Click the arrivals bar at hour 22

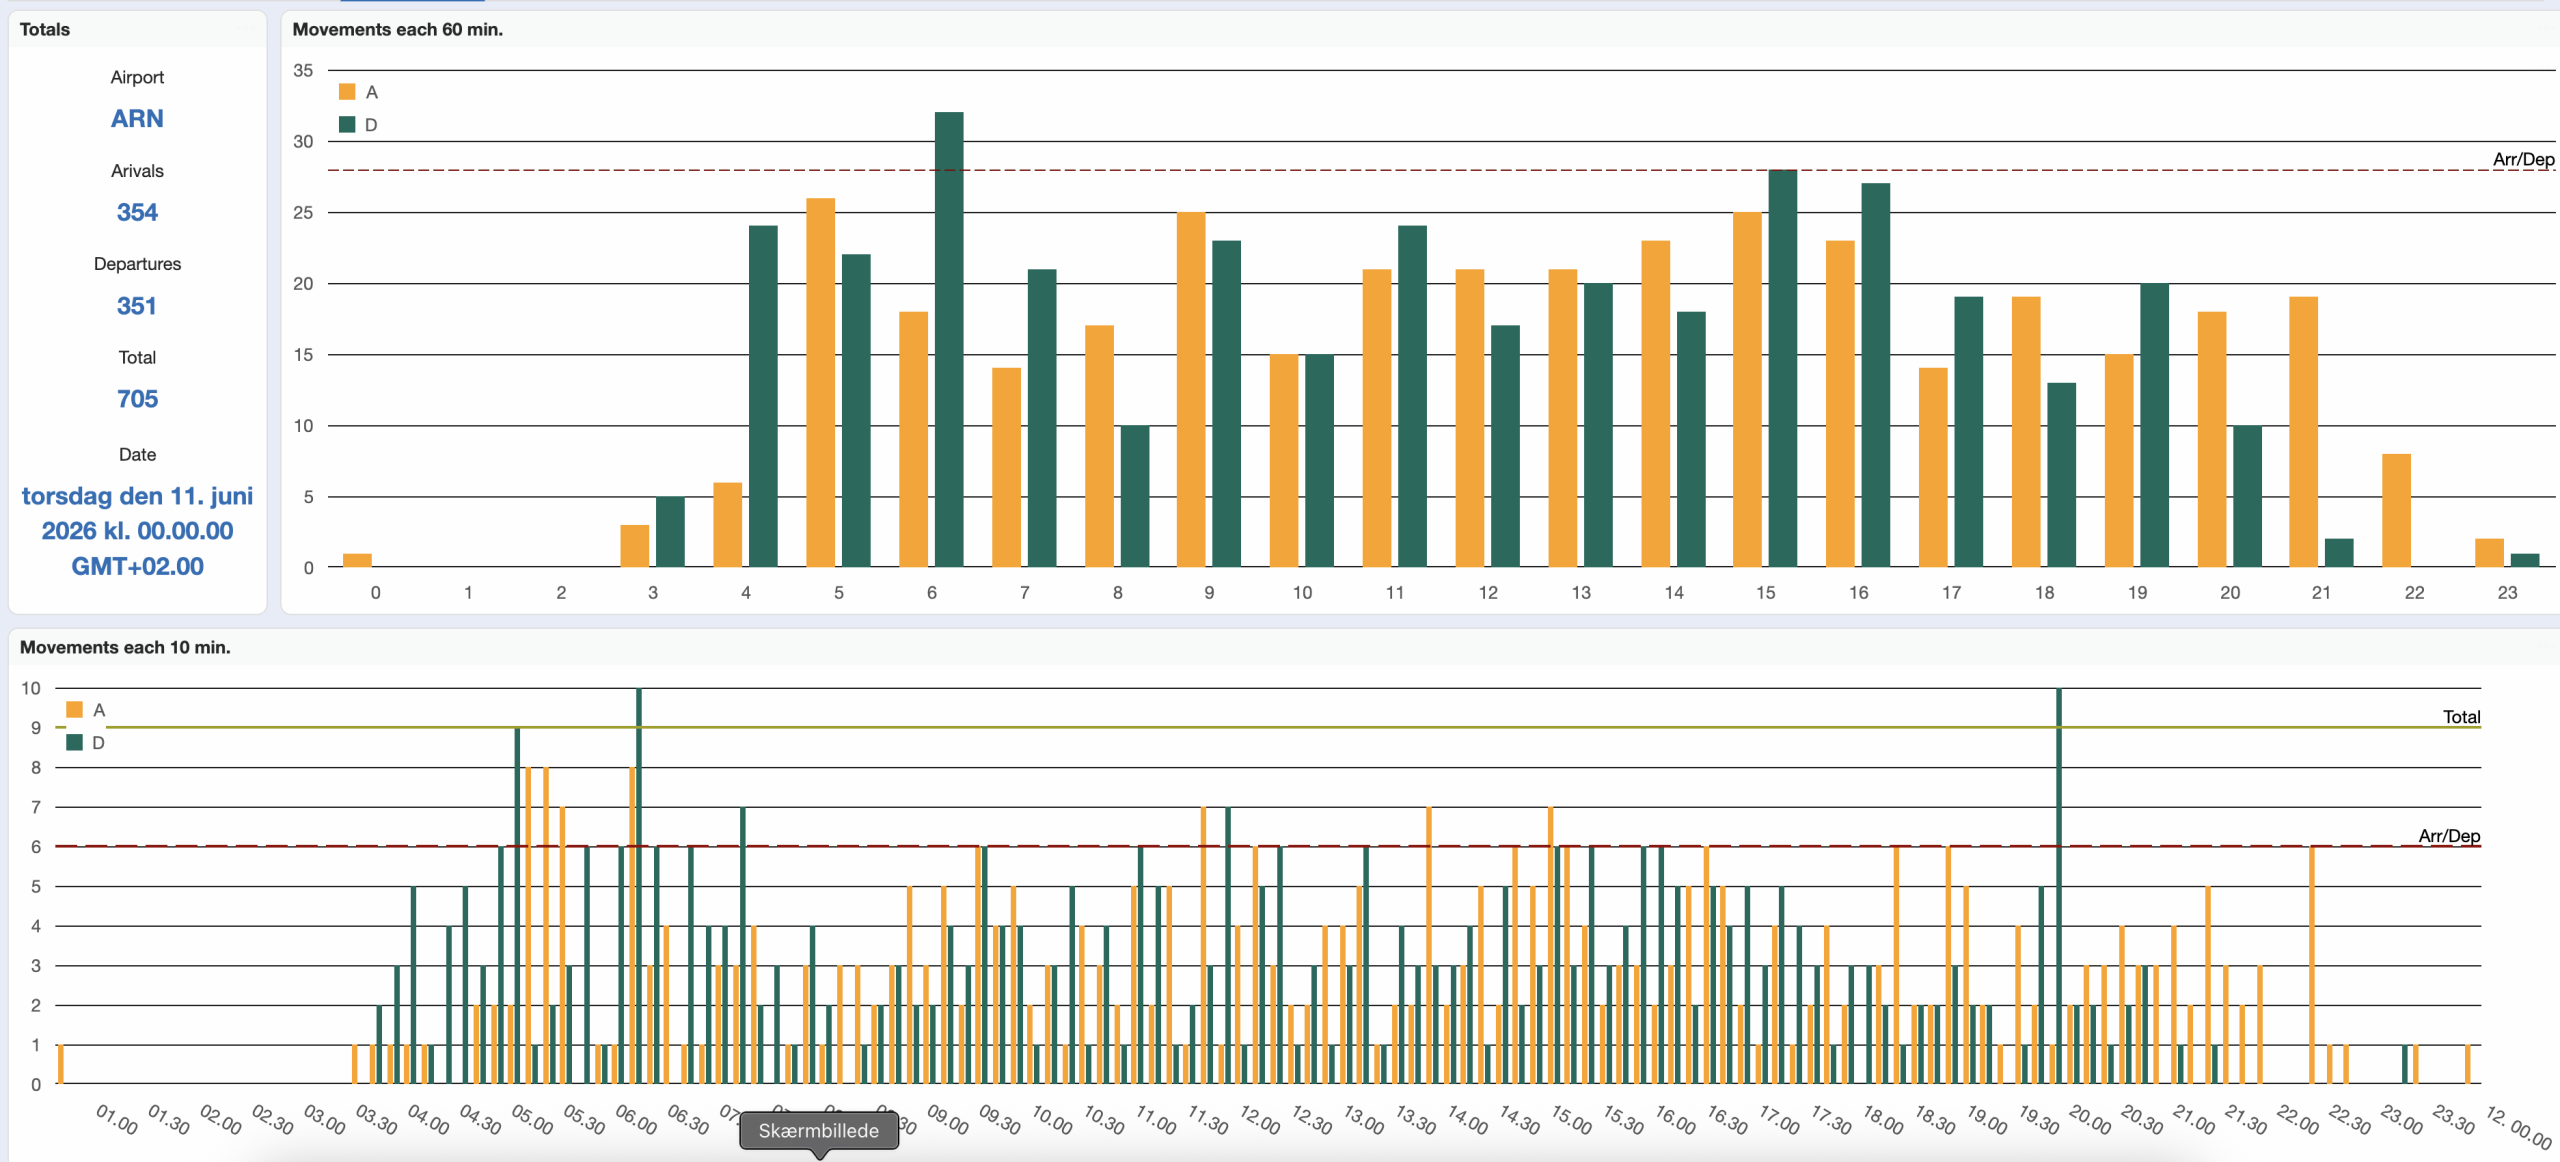(2396, 511)
